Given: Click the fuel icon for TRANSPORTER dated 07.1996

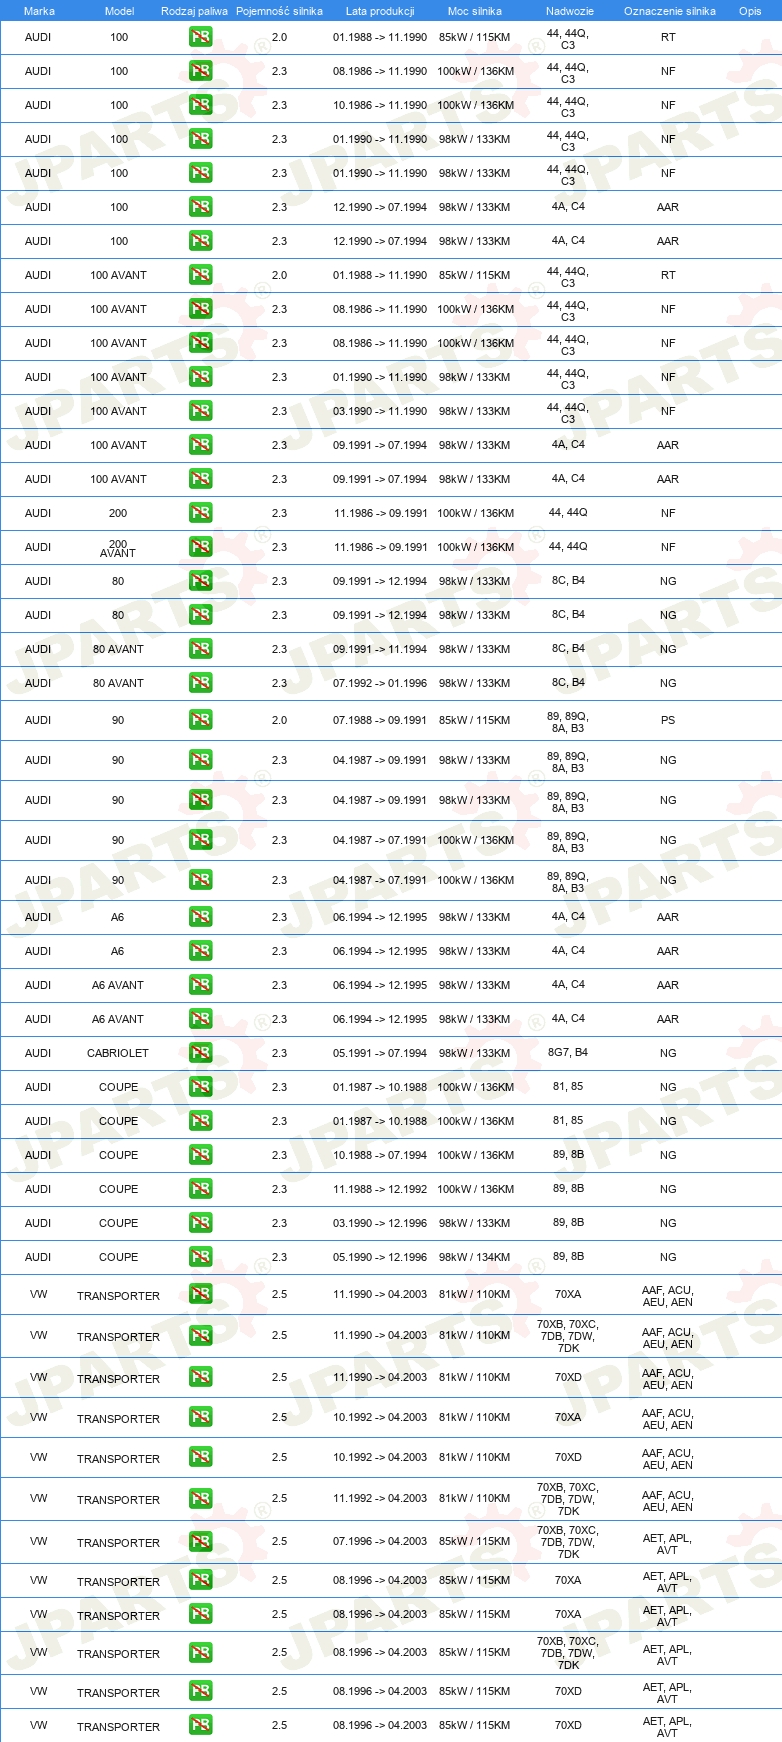Looking at the screenshot, I should (x=200, y=1542).
